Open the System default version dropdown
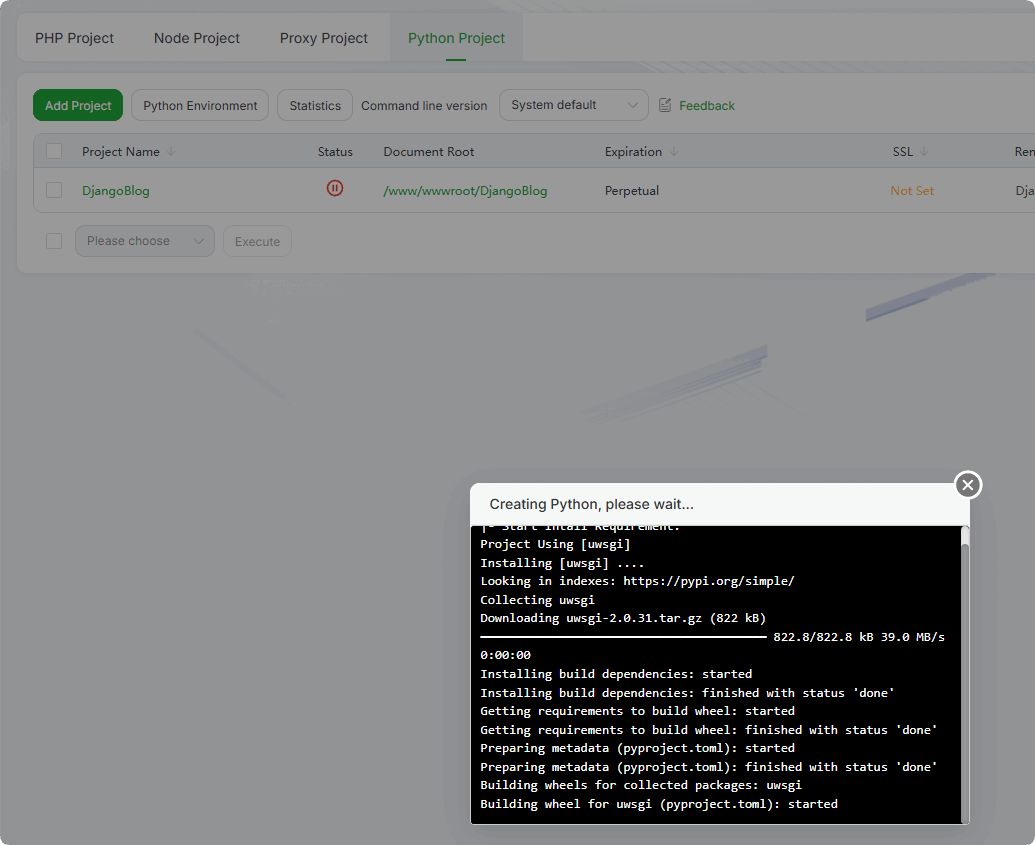Viewport: 1035px width, 845px height. (573, 105)
